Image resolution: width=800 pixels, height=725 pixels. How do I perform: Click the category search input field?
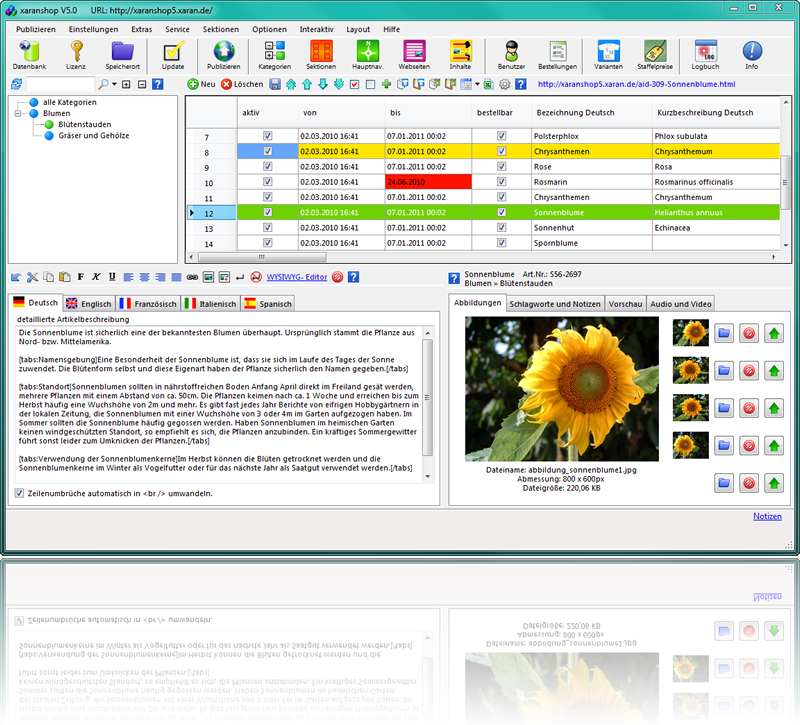pos(60,84)
